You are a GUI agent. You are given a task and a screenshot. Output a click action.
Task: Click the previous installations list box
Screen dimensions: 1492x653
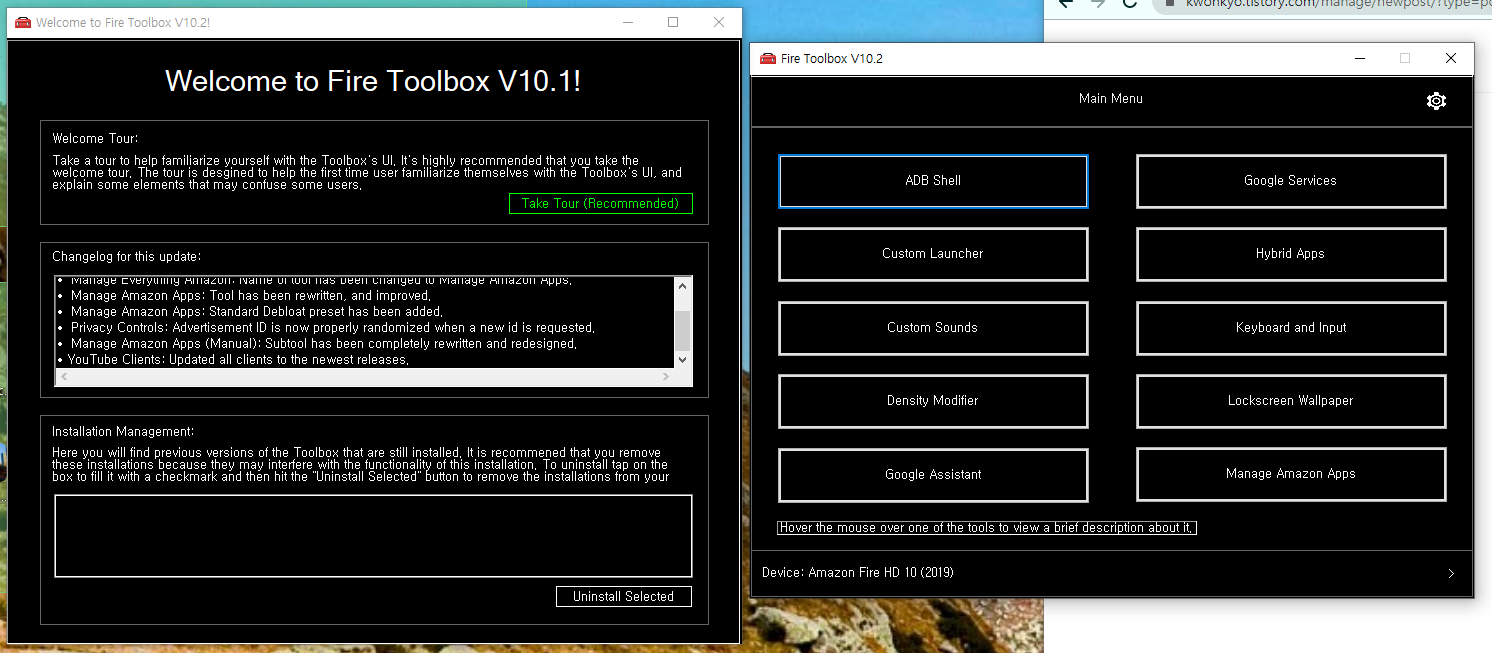coord(373,536)
